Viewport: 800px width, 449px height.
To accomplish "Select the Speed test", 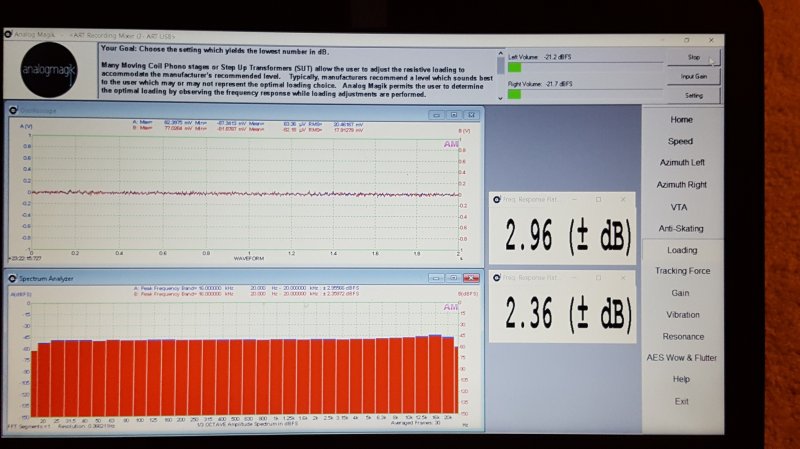I will (x=680, y=141).
